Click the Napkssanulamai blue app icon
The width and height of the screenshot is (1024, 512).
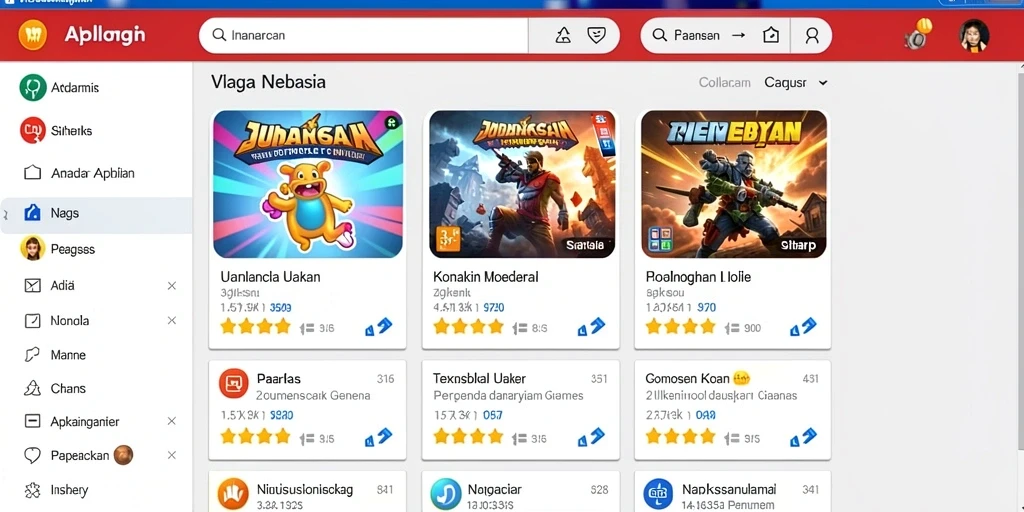(x=658, y=494)
